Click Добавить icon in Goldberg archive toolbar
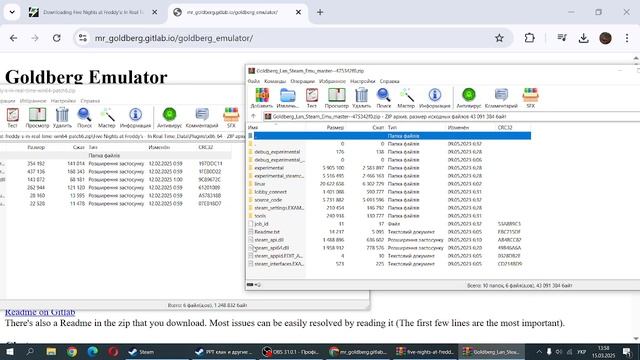The image size is (640, 360). (x=262, y=98)
